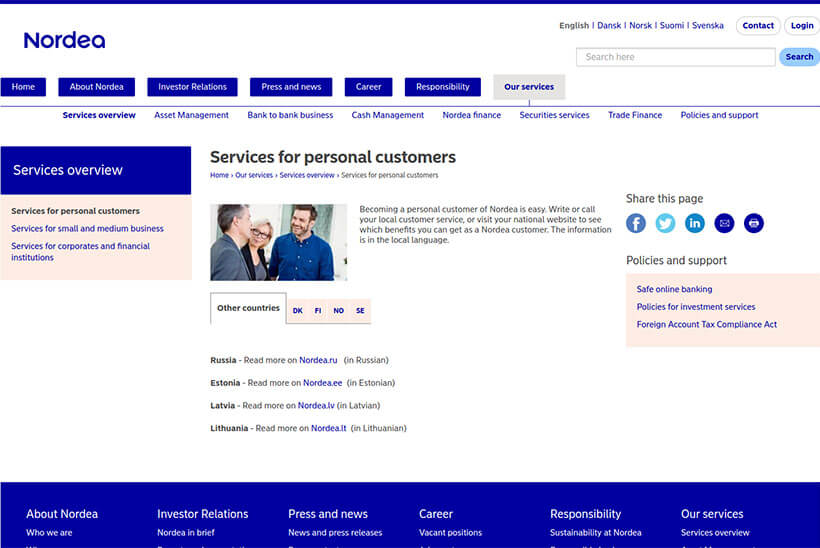The height and width of the screenshot is (548, 820).
Task: Click Responsibility footer heading
Action: coord(585,514)
